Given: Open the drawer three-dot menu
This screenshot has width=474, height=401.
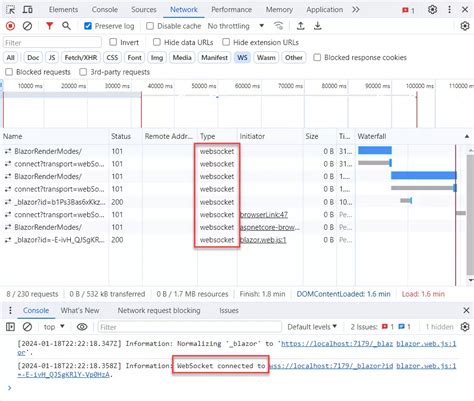Looking at the screenshot, I should click(x=10, y=310).
